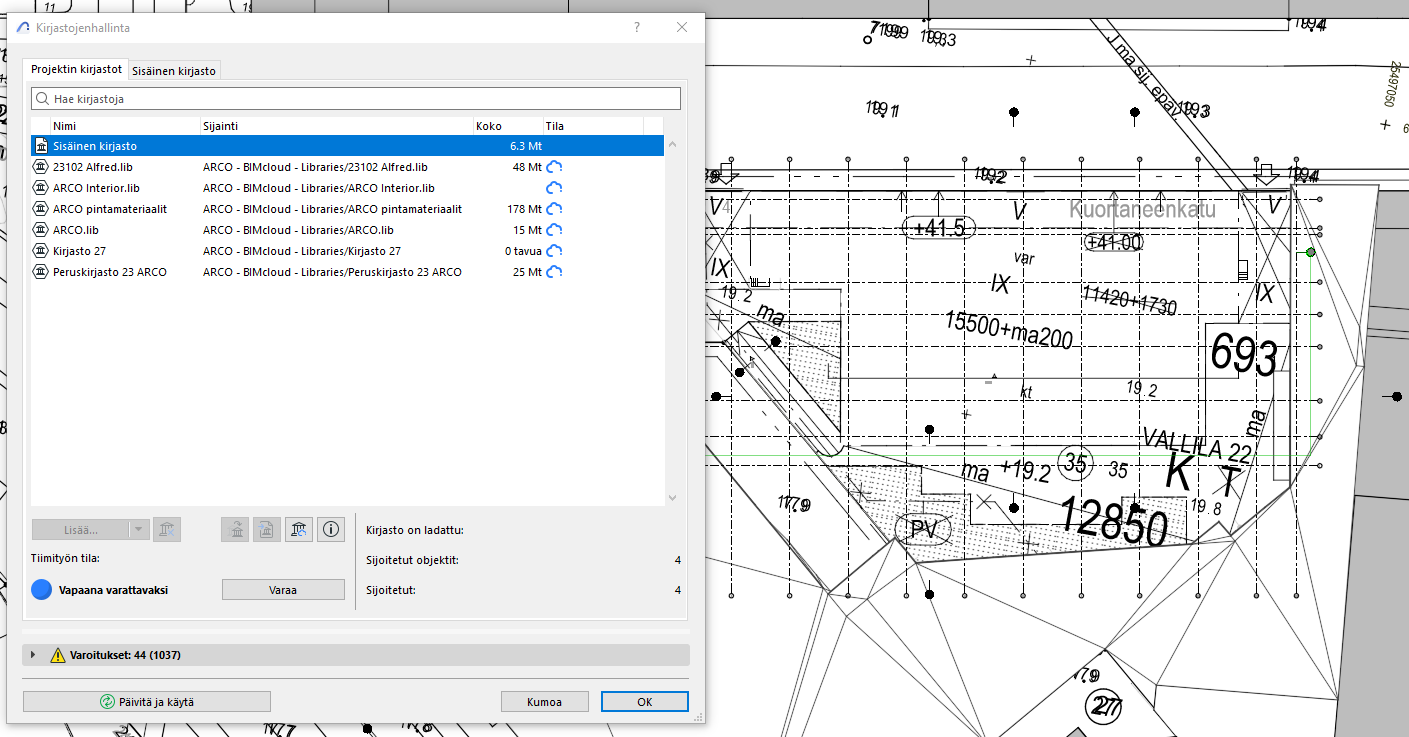Open the Lisää dropdown arrow

point(139,530)
